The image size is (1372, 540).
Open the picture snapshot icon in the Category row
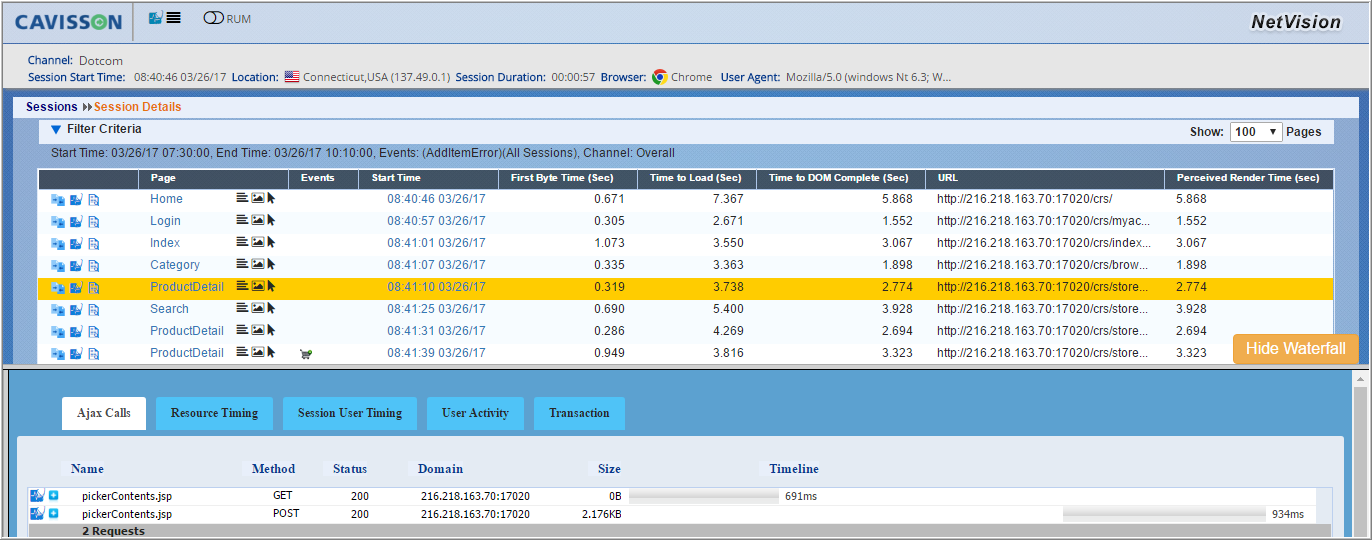click(257, 264)
